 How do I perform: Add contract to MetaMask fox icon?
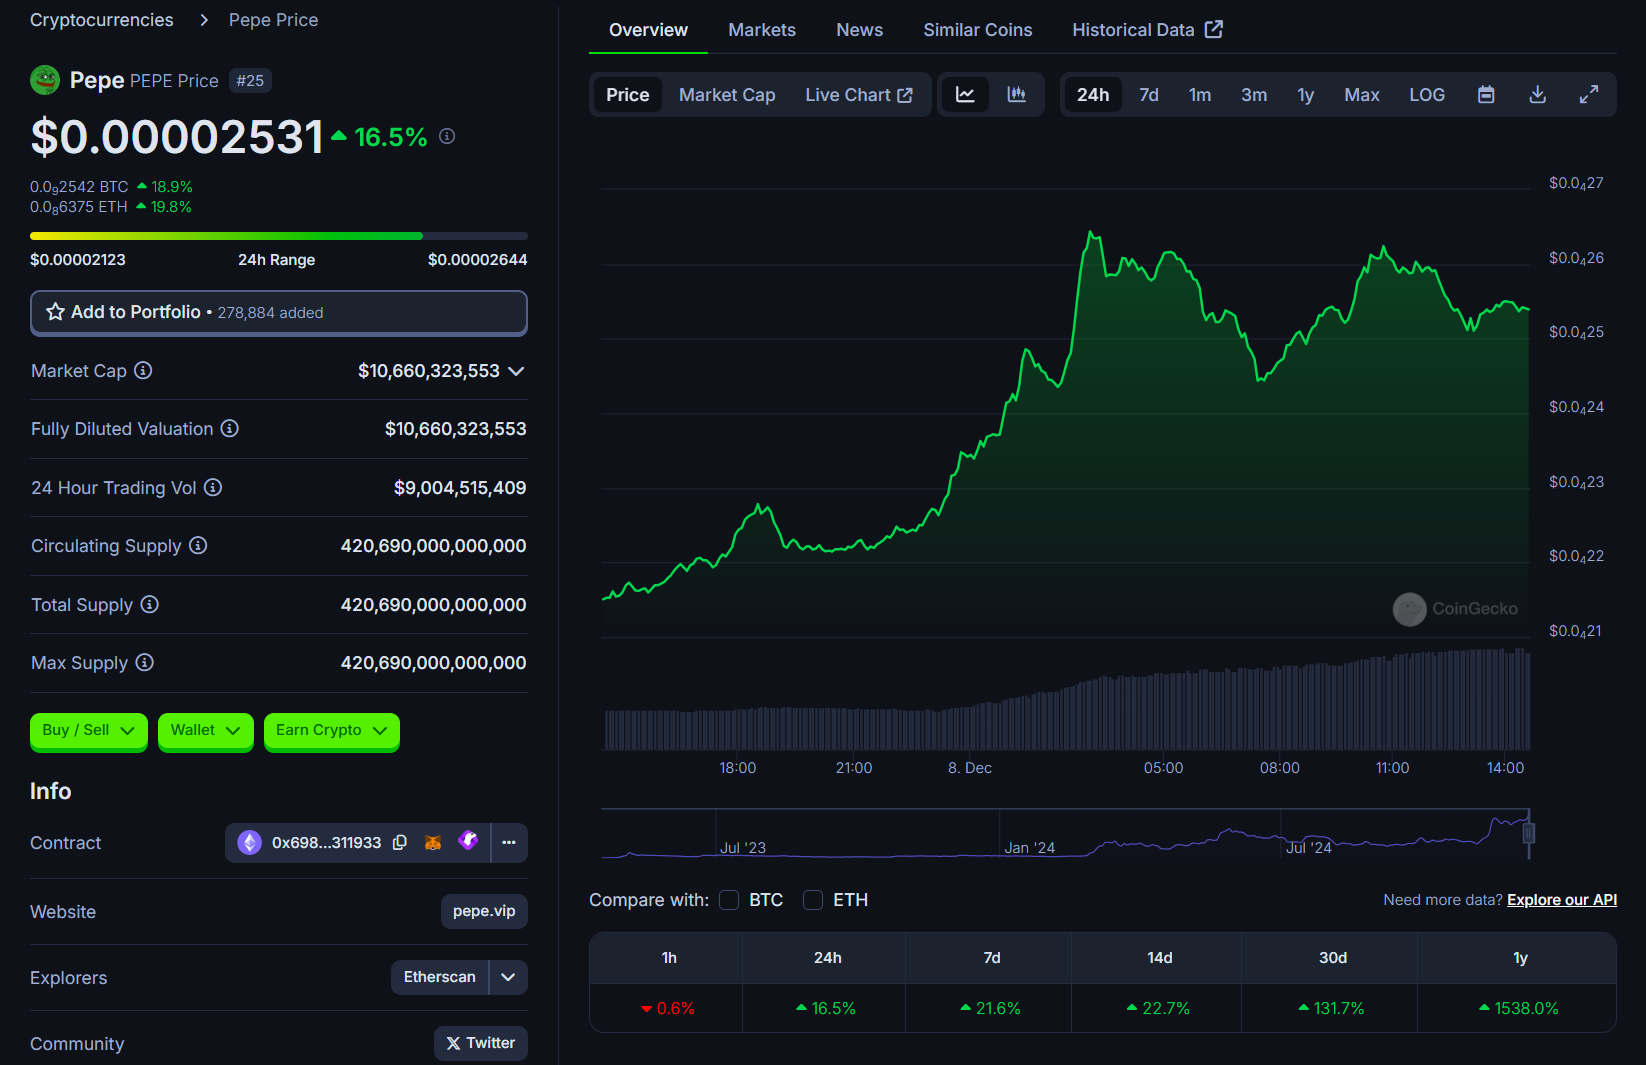(433, 843)
